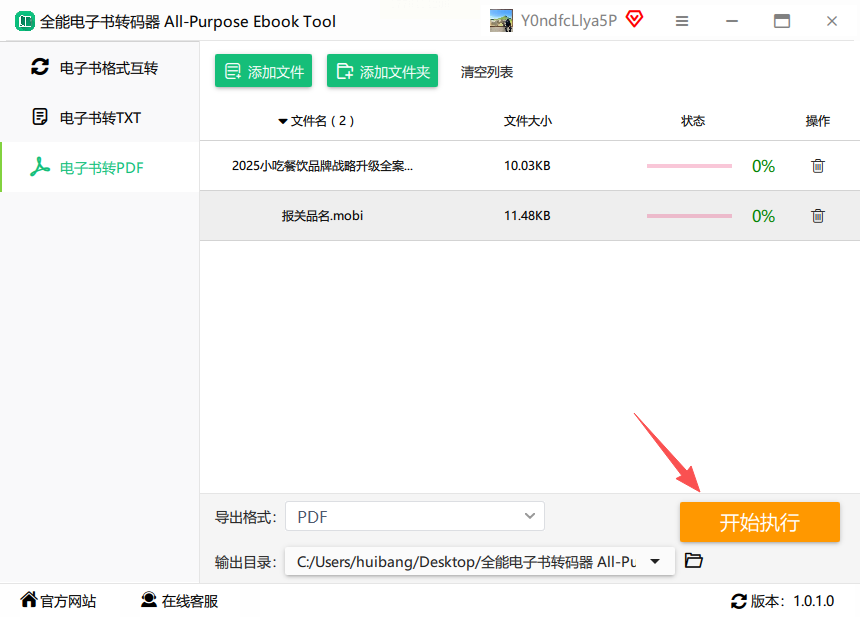The image size is (860, 617).
Task: Click the app logo icon in title bar
Action: 24,21
